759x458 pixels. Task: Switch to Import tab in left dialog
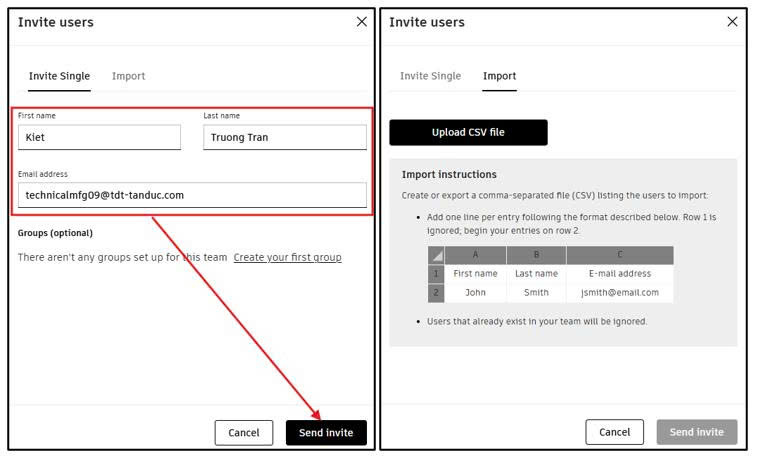coord(128,76)
